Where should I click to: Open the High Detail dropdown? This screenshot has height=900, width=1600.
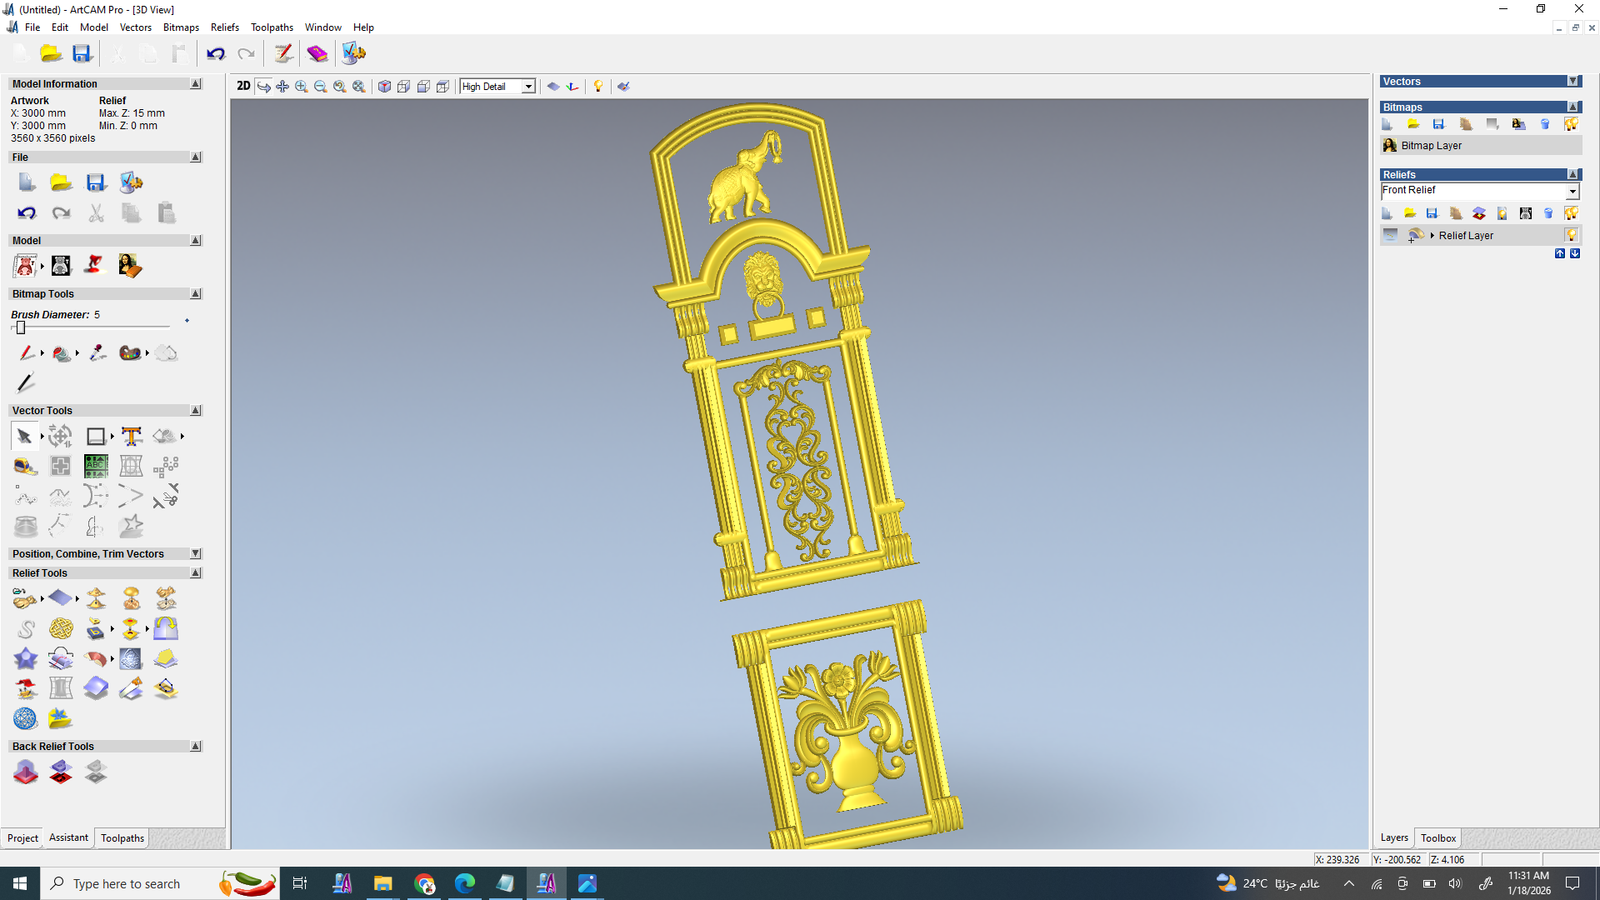(528, 87)
